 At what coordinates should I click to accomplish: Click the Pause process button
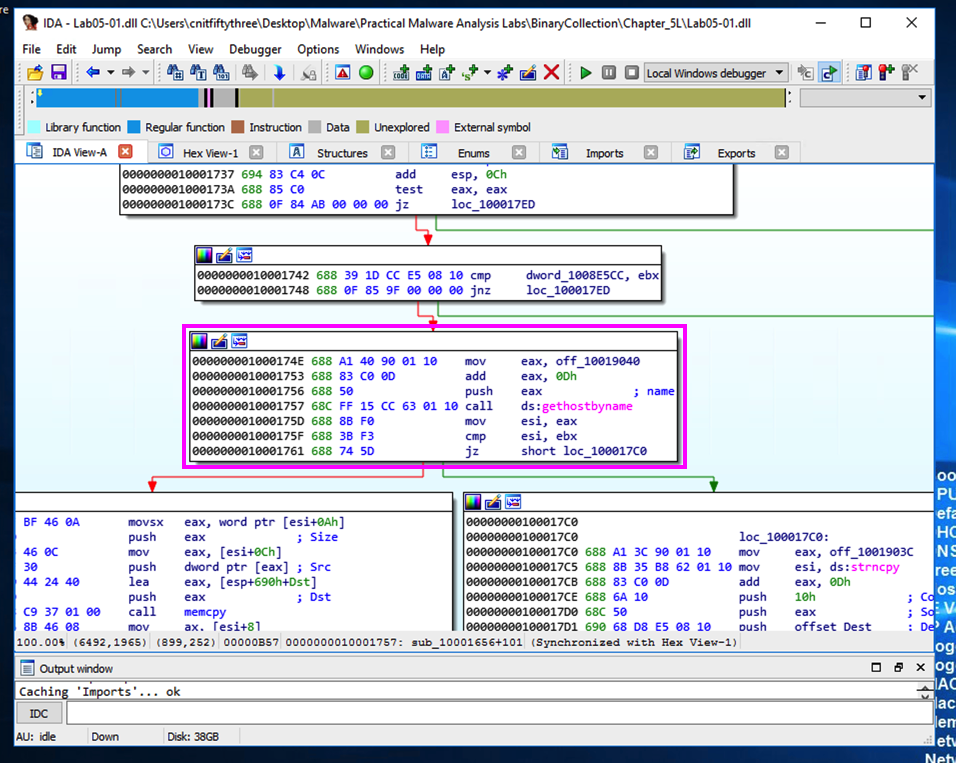point(609,73)
